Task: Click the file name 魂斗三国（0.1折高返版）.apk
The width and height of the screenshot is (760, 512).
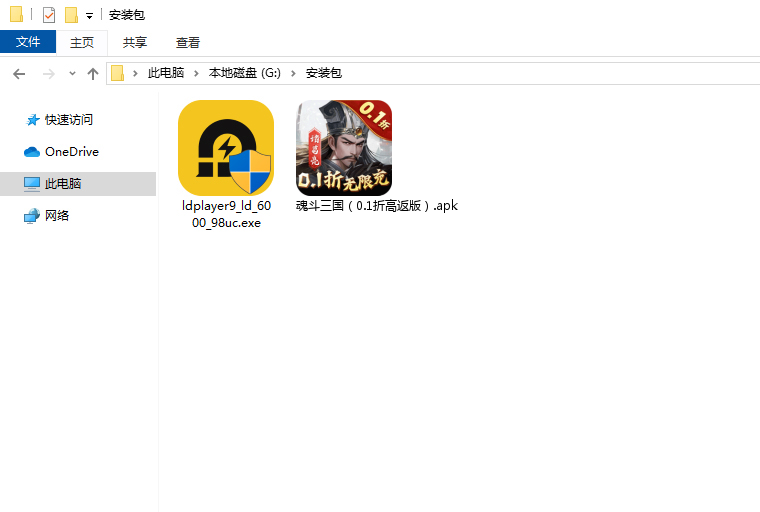Action: [x=377, y=206]
